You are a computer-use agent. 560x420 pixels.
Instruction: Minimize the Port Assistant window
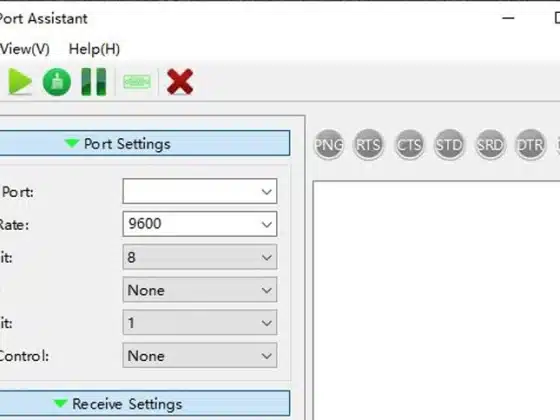point(508,18)
